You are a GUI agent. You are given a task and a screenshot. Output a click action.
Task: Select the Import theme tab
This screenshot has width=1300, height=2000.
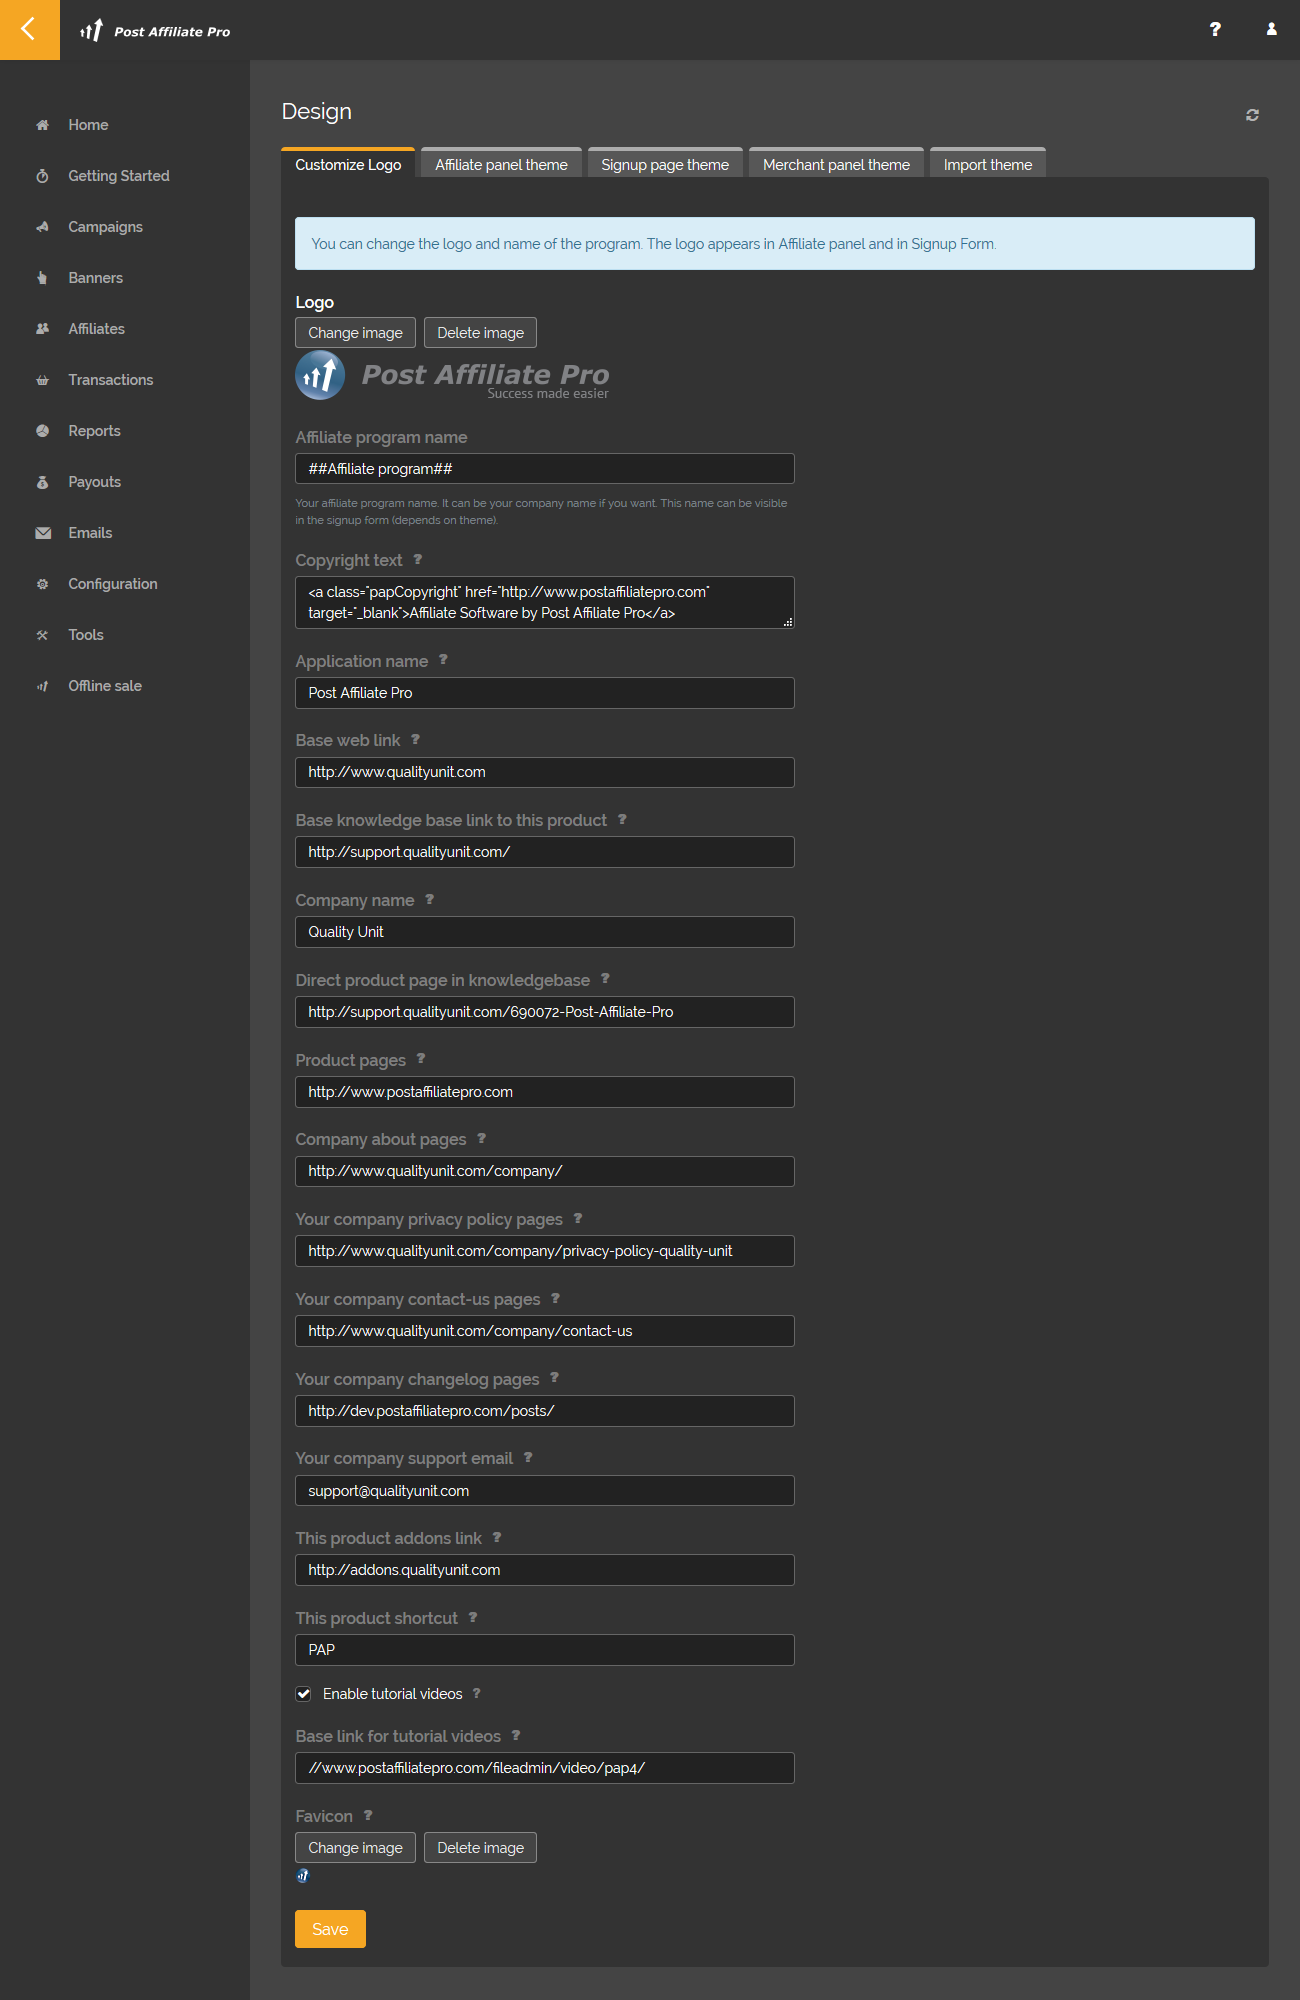[x=988, y=164]
